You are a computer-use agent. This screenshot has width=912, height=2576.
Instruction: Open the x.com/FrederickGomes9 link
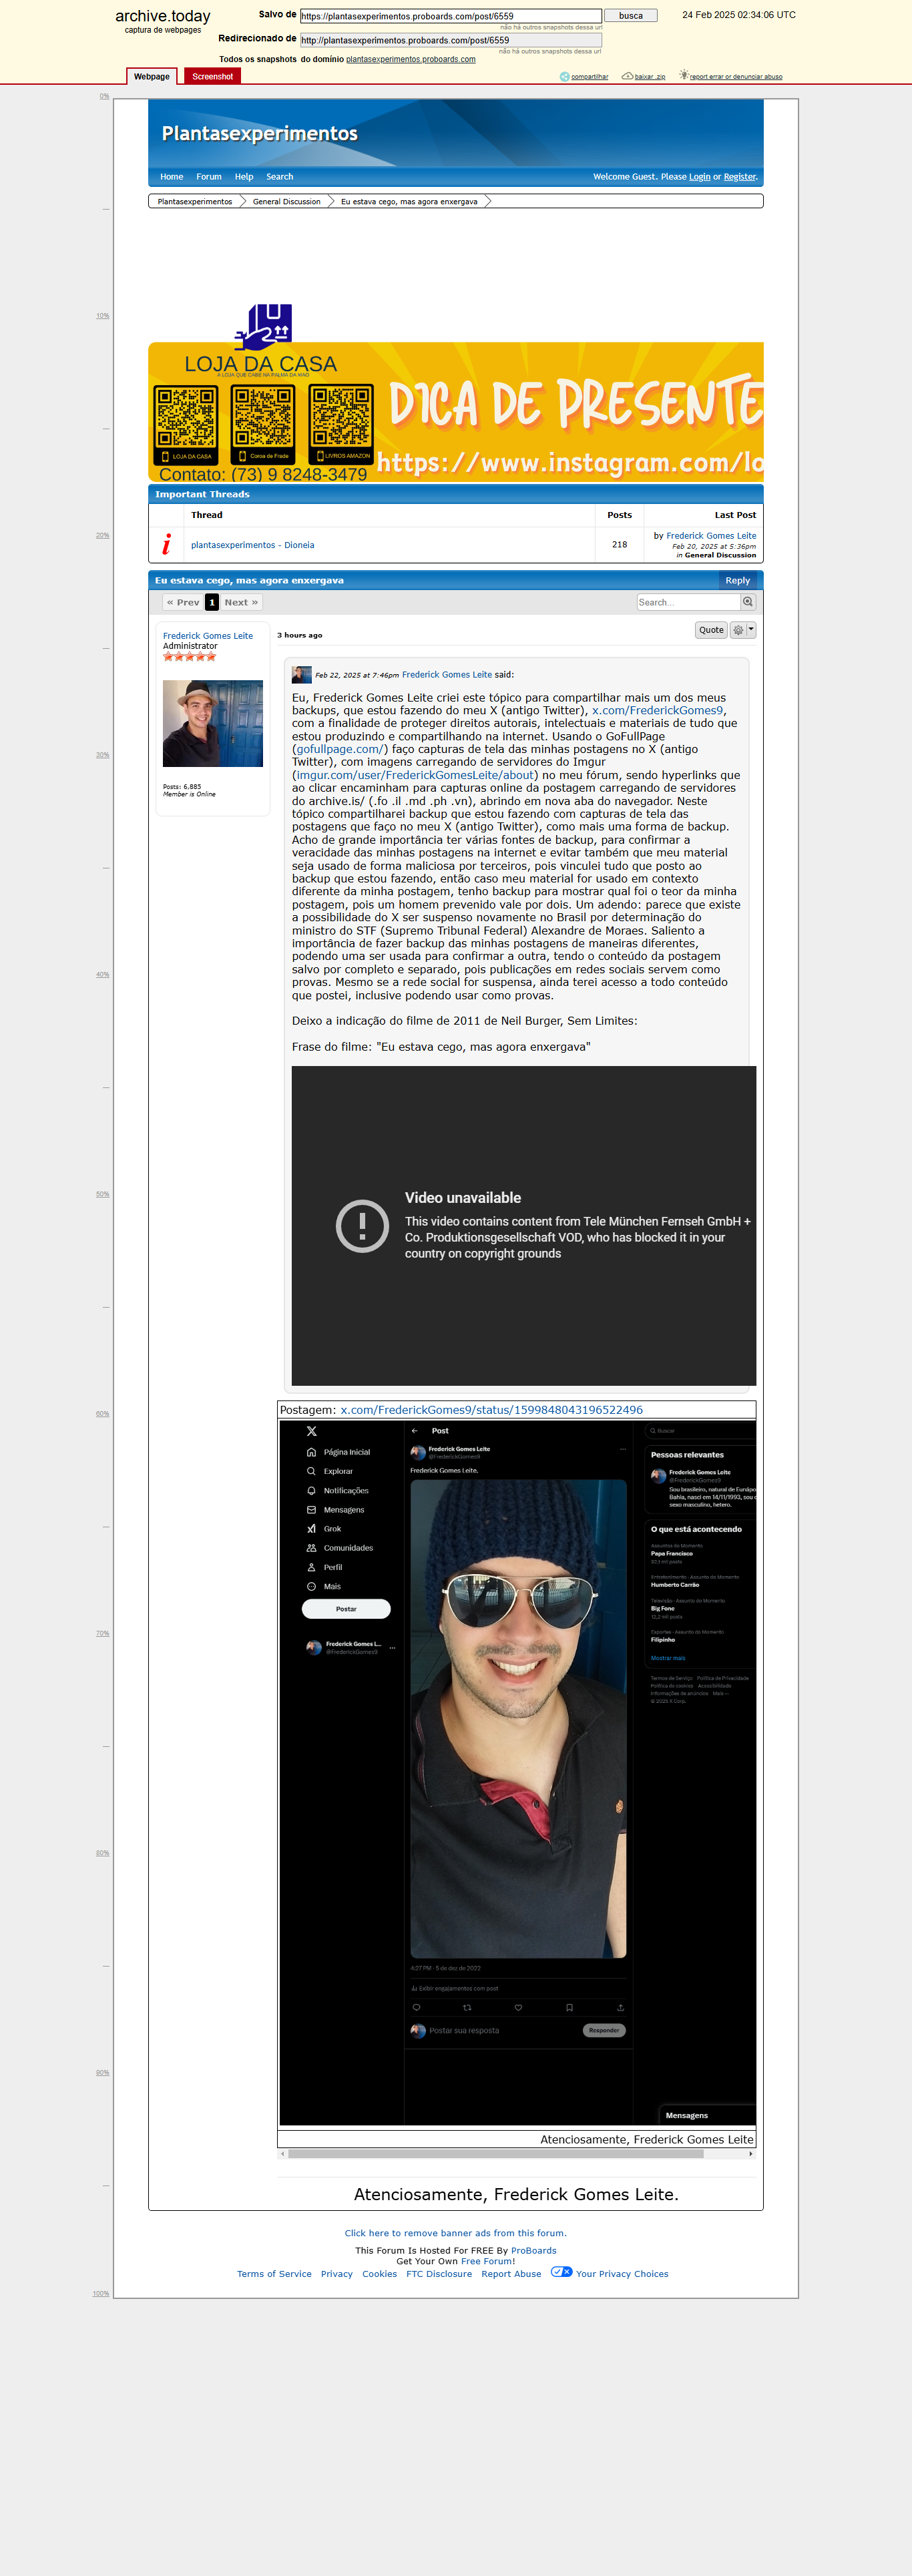(657, 711)
